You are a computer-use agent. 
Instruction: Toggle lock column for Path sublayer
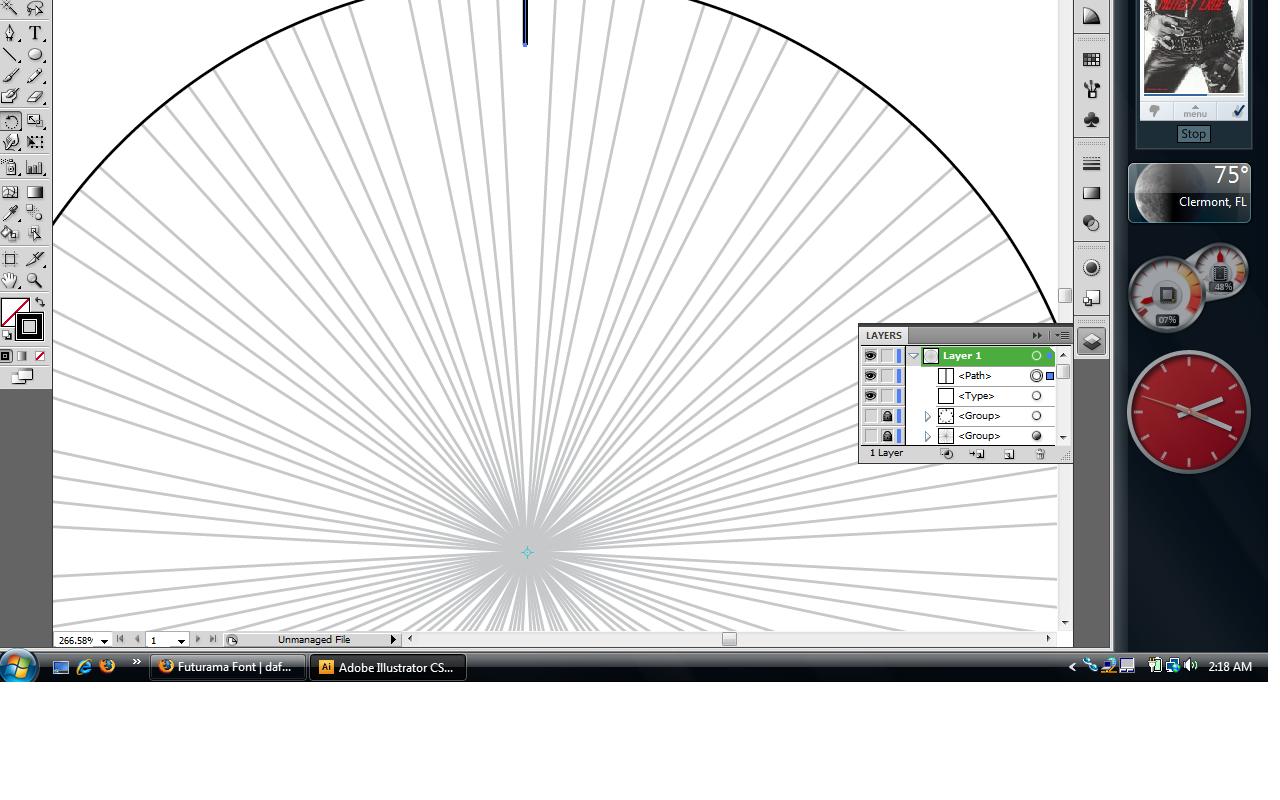tap(887, 376)
